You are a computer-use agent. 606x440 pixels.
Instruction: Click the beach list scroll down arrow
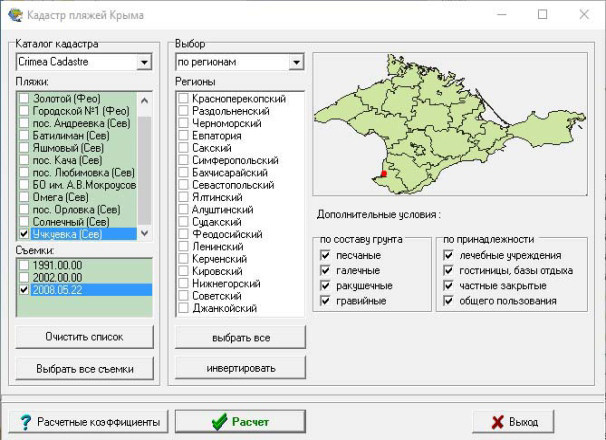tap(145, 233)
